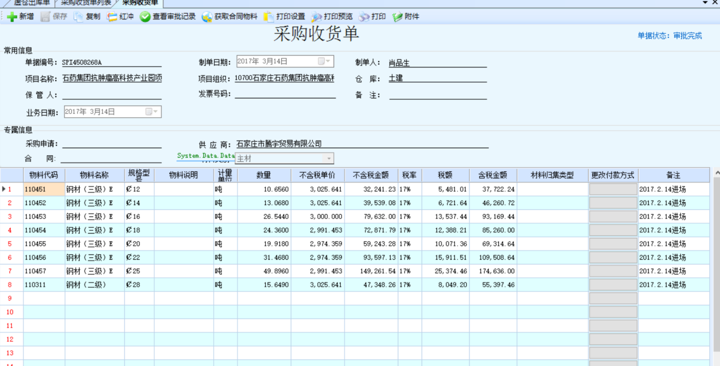This screenshot has height=366, width=720.
Task: Click the 材料归集类型 column header
Action: coord(552,175)
